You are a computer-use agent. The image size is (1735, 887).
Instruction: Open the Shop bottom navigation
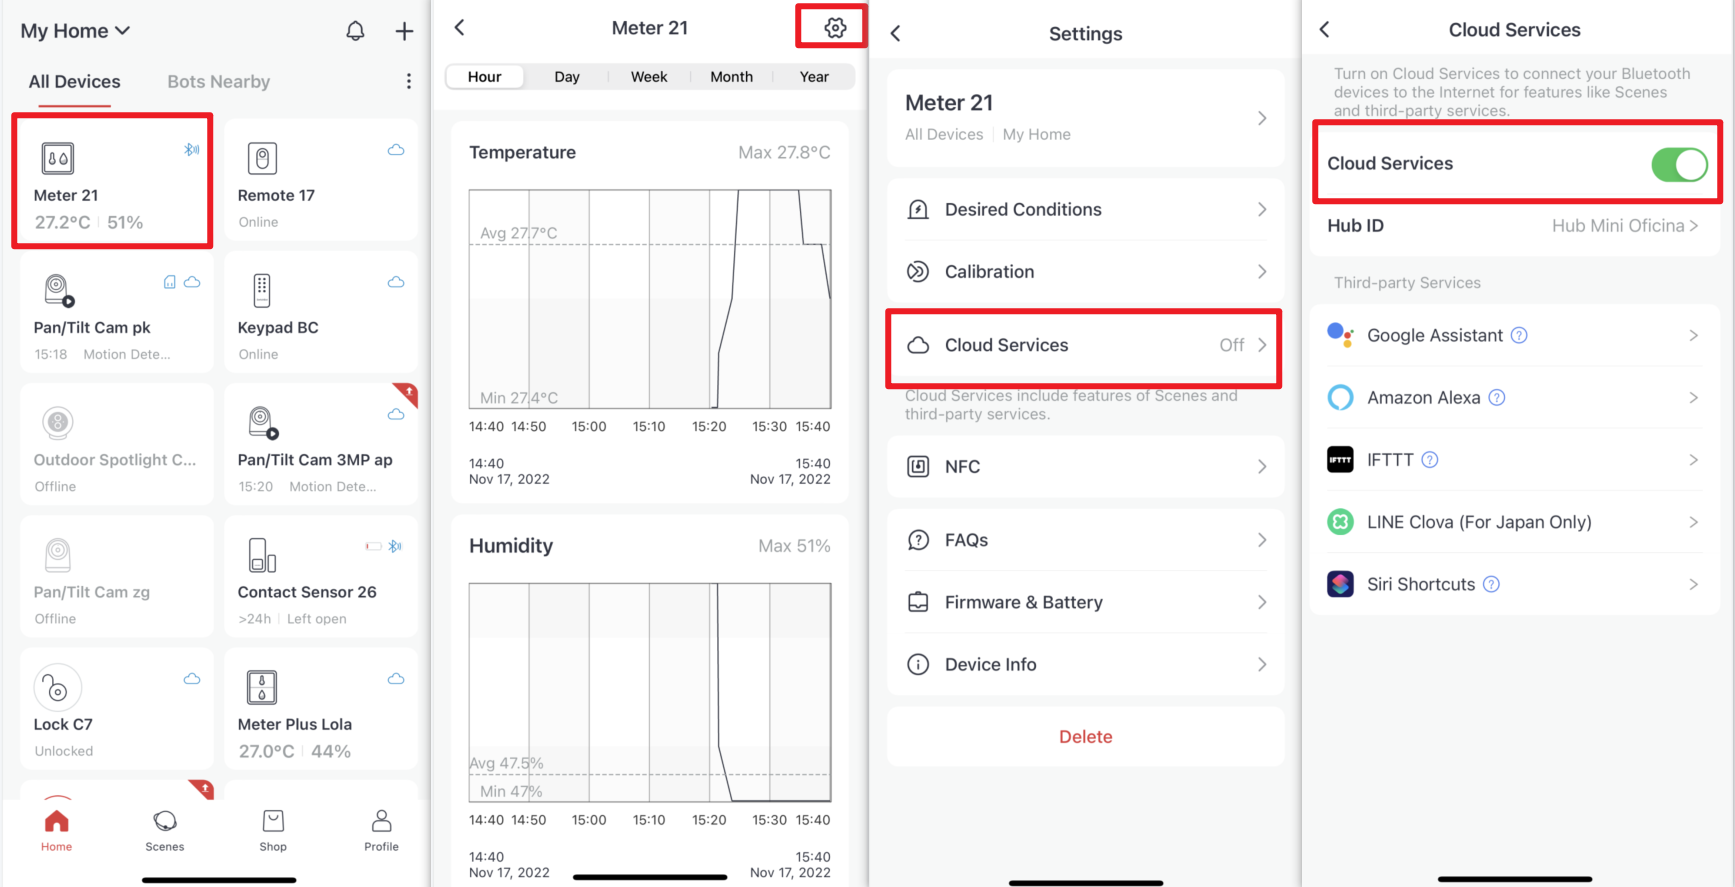click(x=273, y=830)
